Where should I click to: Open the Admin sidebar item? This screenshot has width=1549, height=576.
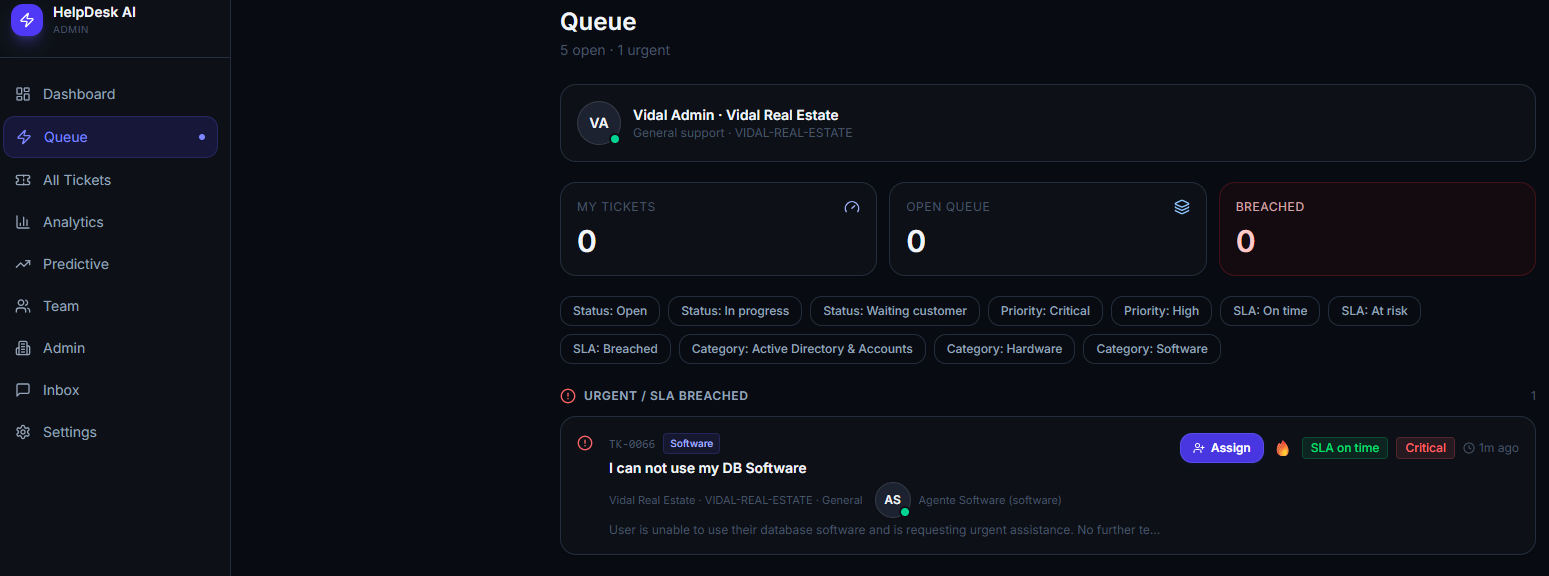(110, 348)
